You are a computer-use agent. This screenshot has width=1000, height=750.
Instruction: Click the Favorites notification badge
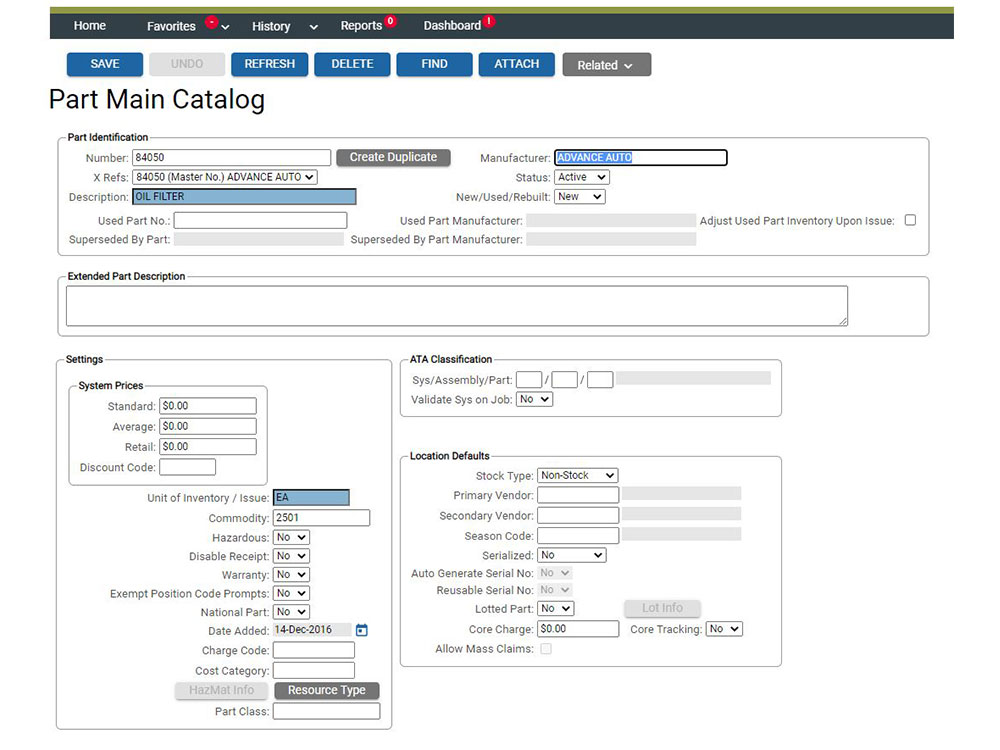tap(211, 21)
